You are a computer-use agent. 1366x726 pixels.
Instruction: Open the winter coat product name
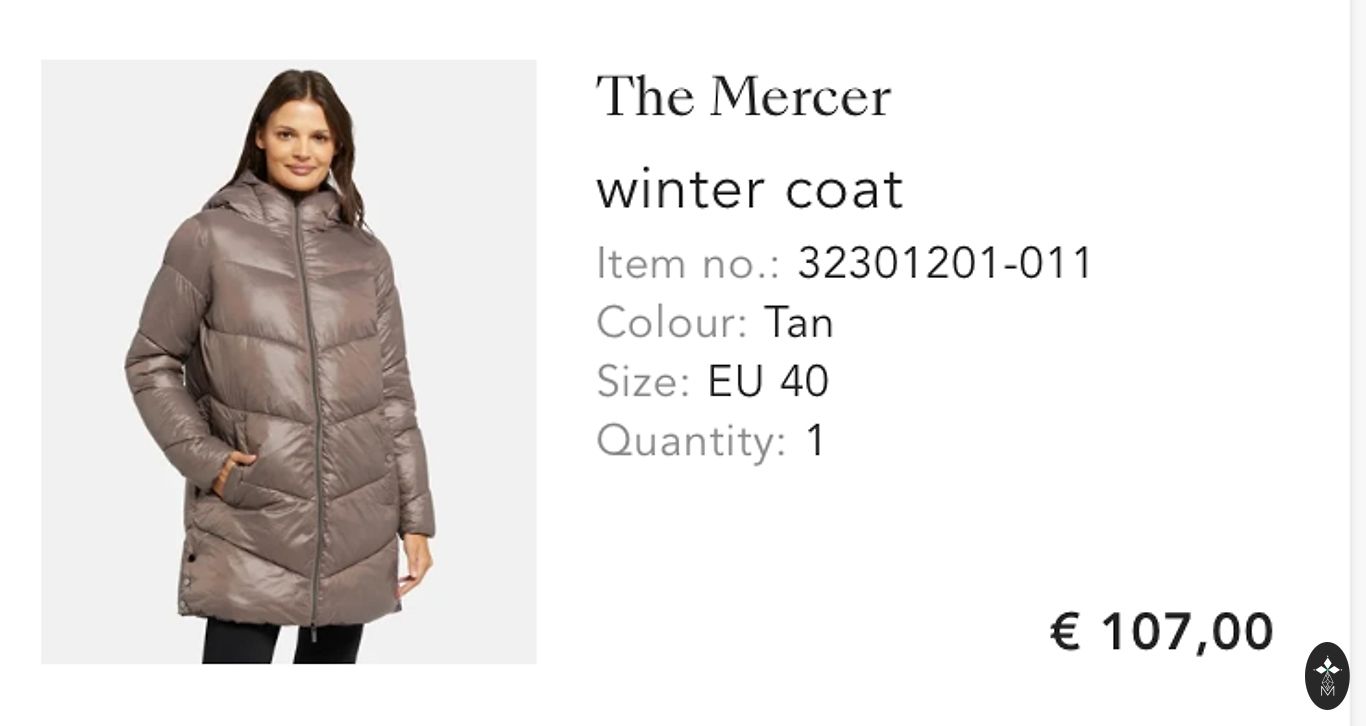point(749,190)
